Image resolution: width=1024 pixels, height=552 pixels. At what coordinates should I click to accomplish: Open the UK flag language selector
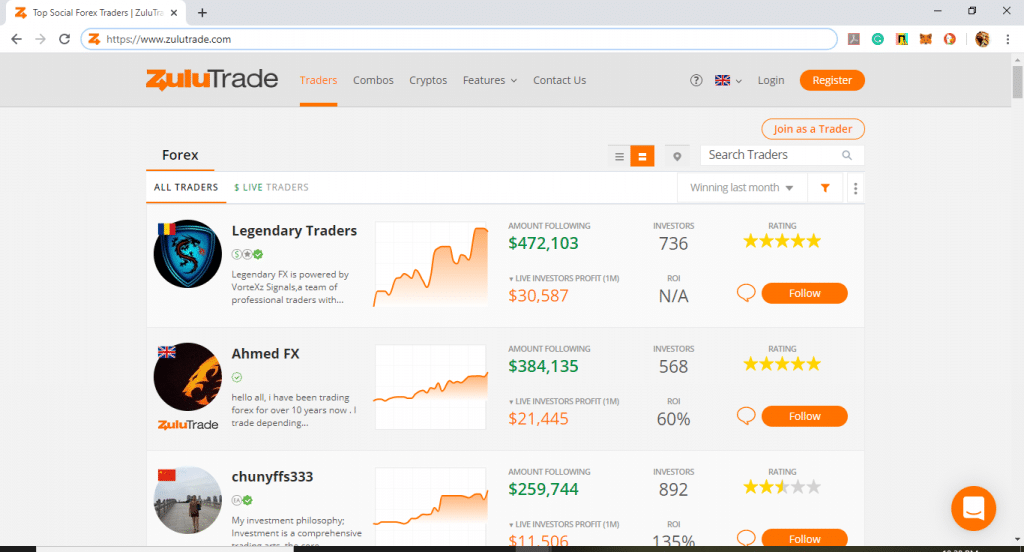pyautogui.click(x=728, y=80)
